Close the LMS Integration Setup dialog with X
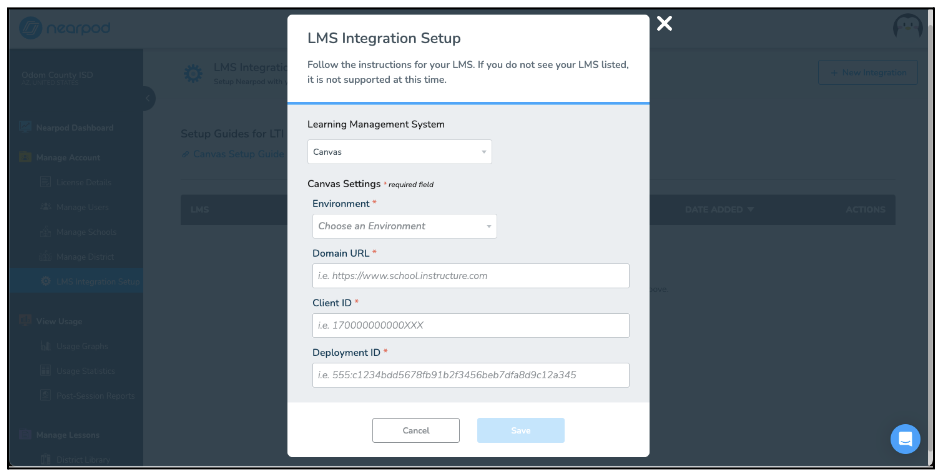942x474 pixels. pos(664,24)
